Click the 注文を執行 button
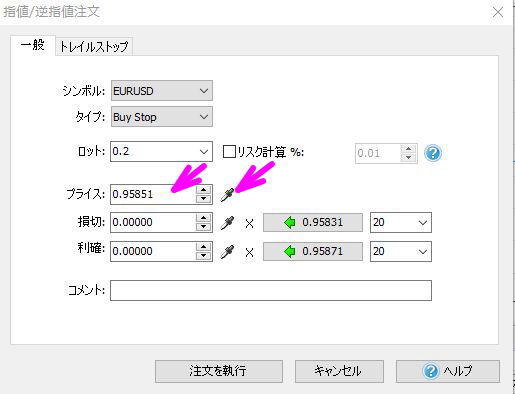The width and height of the screenshot is (515, 394). (219, 371)
